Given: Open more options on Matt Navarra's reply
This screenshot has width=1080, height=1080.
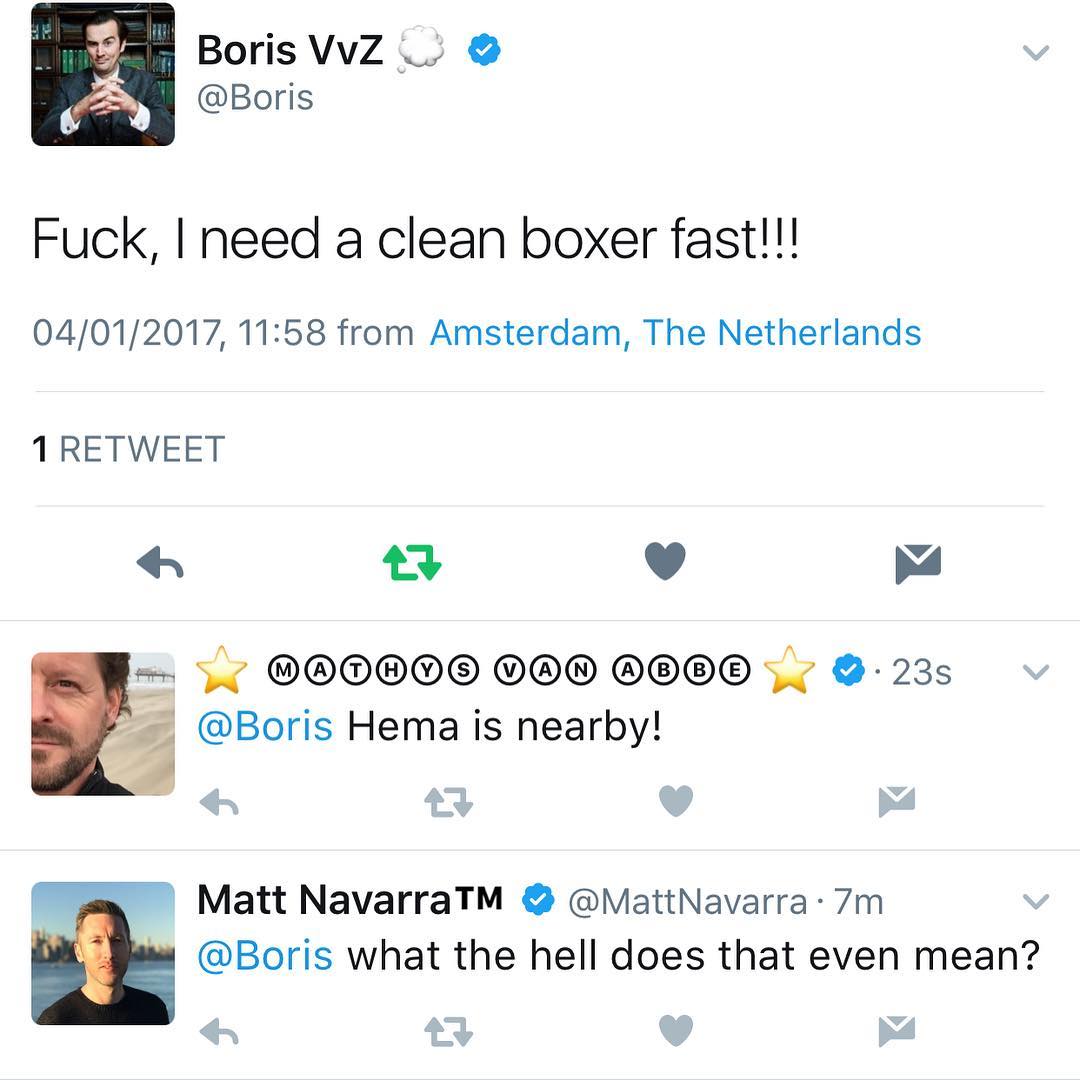Looking at the screenshot, I should (1036, 902).
